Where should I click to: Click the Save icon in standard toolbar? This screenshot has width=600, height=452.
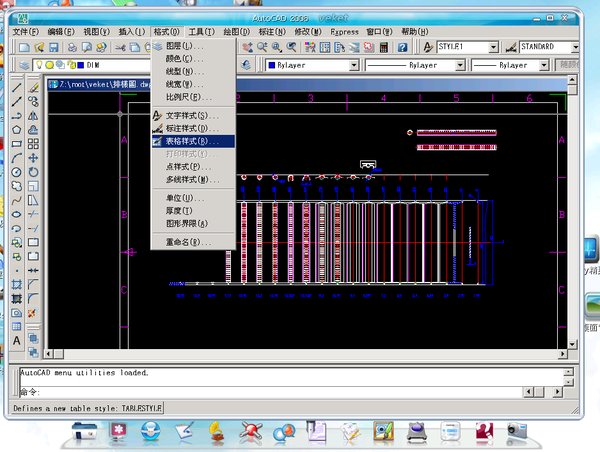tap(53, 47)
